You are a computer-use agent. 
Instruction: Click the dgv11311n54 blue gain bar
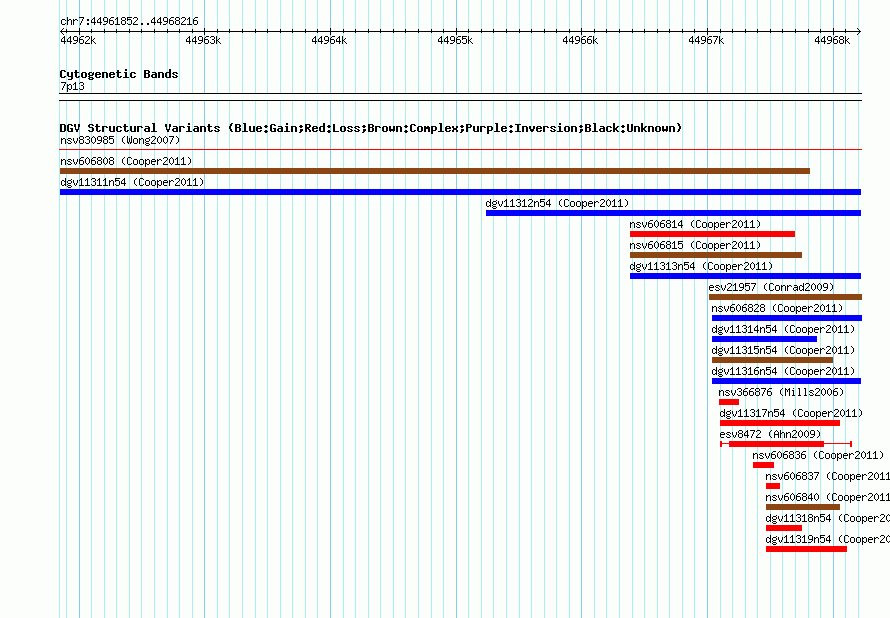point(460,192)
